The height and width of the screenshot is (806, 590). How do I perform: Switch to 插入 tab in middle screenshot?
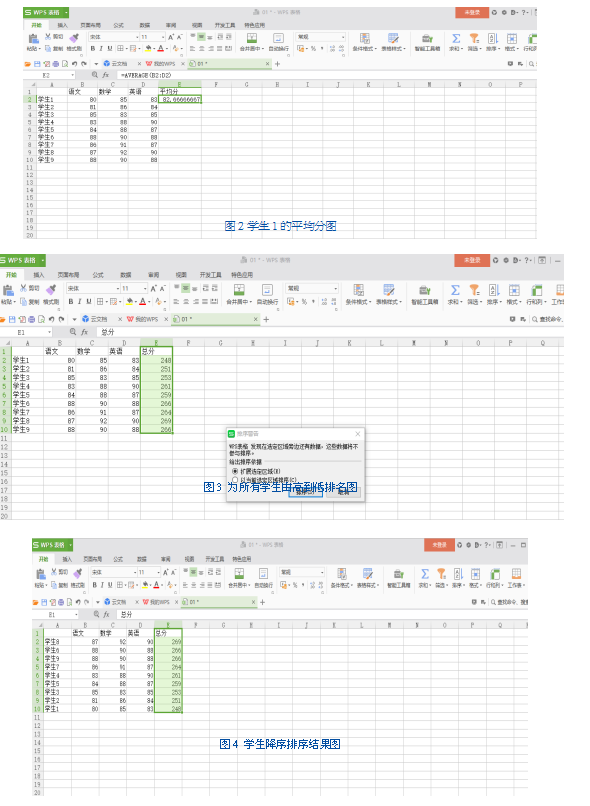pos(39,275)
